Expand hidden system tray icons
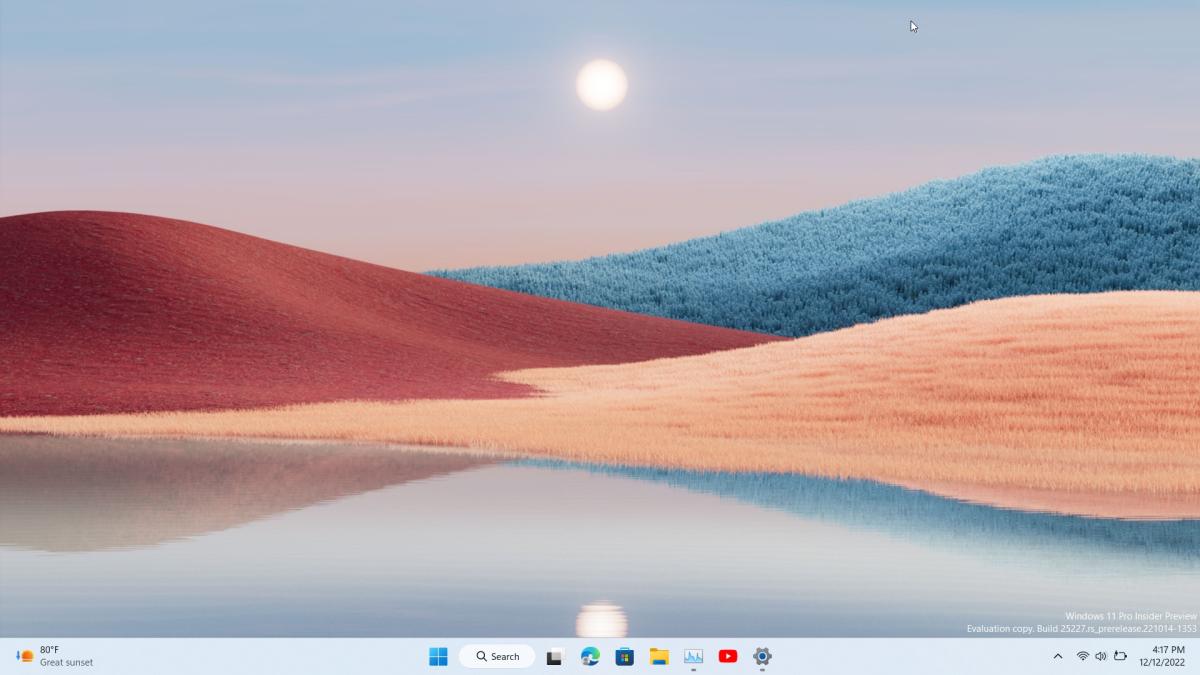1200x675 pixels. click(x=1057, y=657)
